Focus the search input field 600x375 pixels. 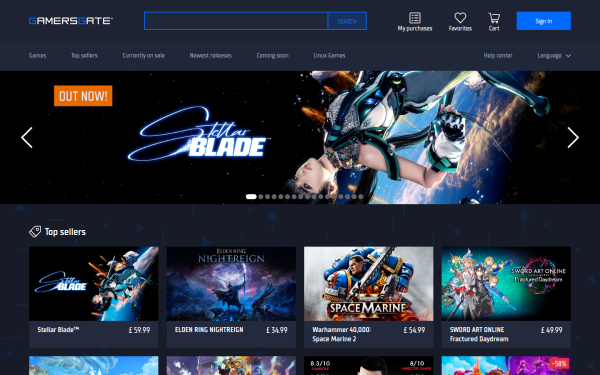click(x=236, y=21)
